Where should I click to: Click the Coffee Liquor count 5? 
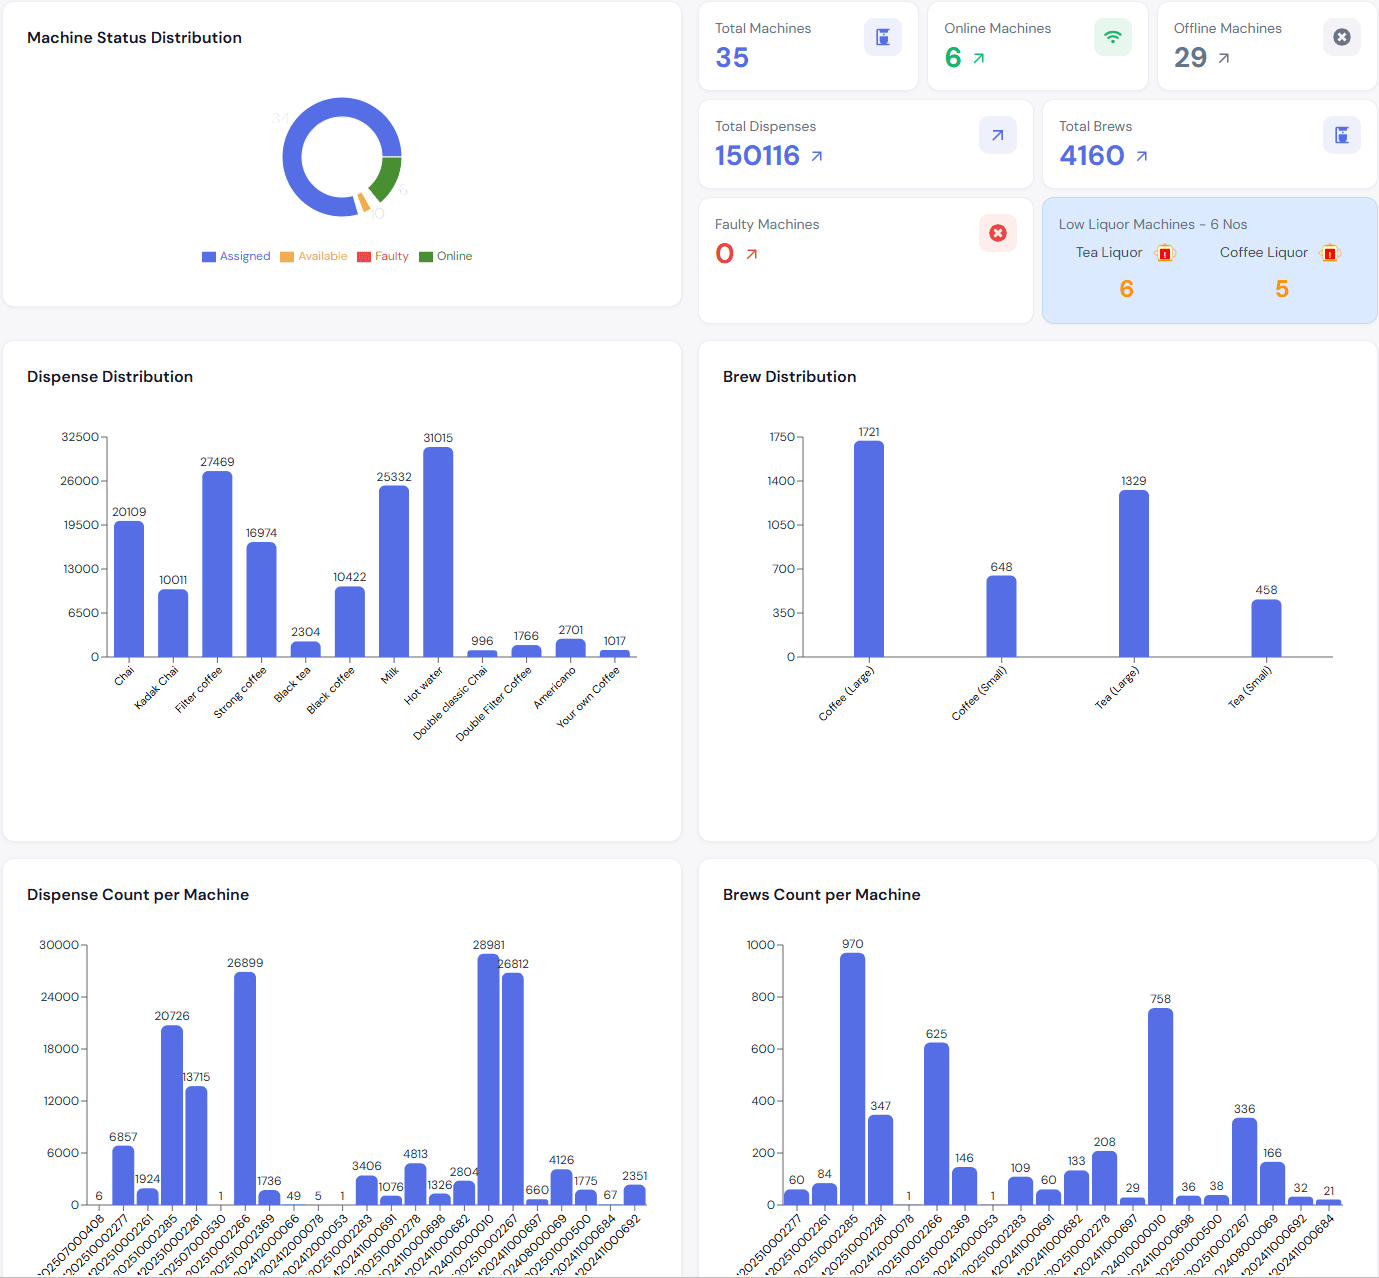1282,289
